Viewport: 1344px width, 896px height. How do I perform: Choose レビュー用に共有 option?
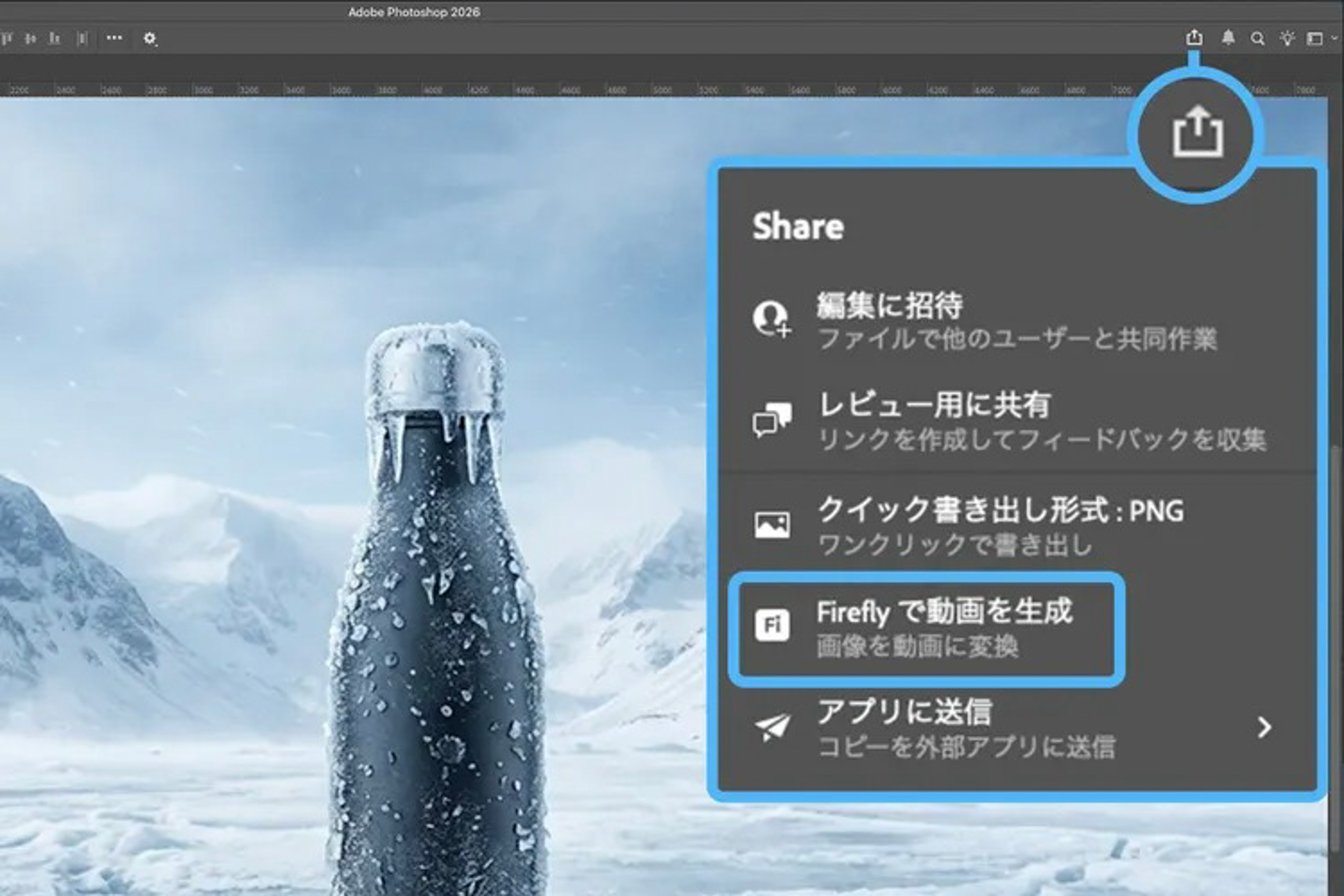934,405
